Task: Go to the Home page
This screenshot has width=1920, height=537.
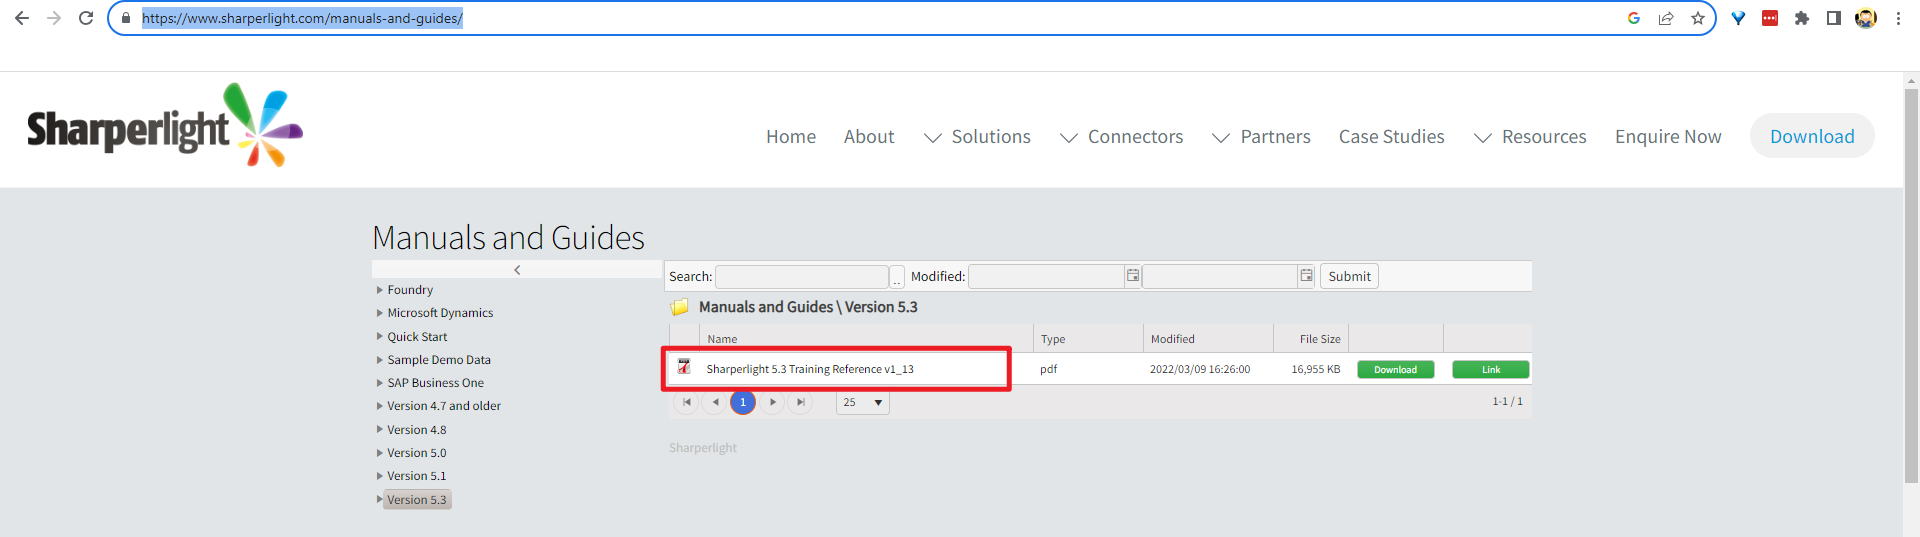Action: (x=791, y=137)
